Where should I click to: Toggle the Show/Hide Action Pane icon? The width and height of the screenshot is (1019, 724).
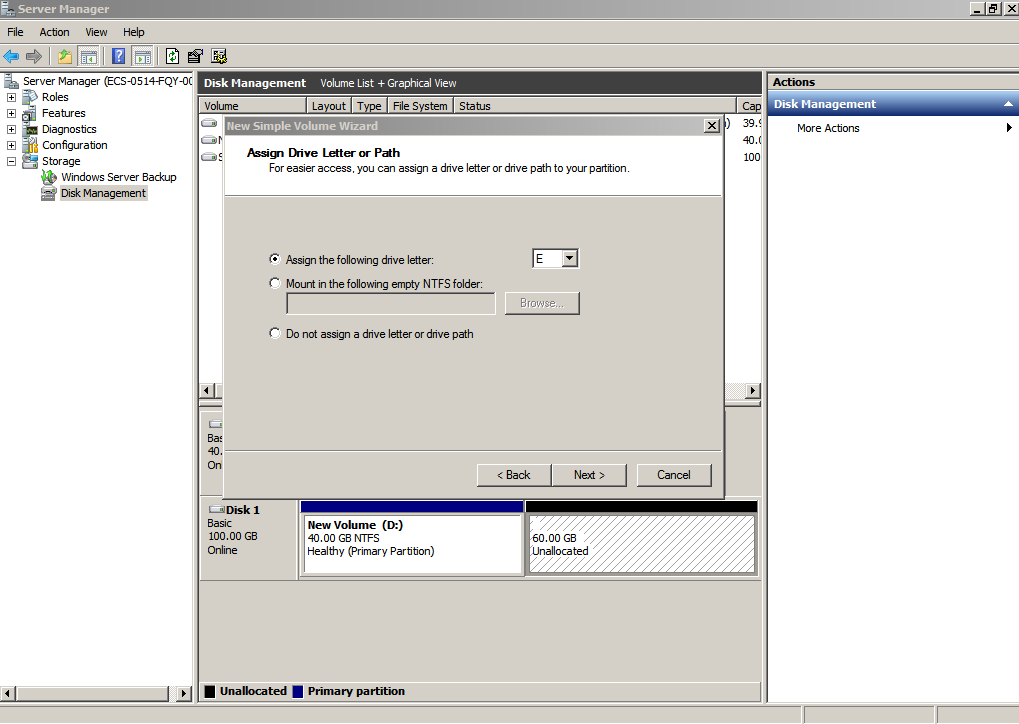tap(142, 57)
